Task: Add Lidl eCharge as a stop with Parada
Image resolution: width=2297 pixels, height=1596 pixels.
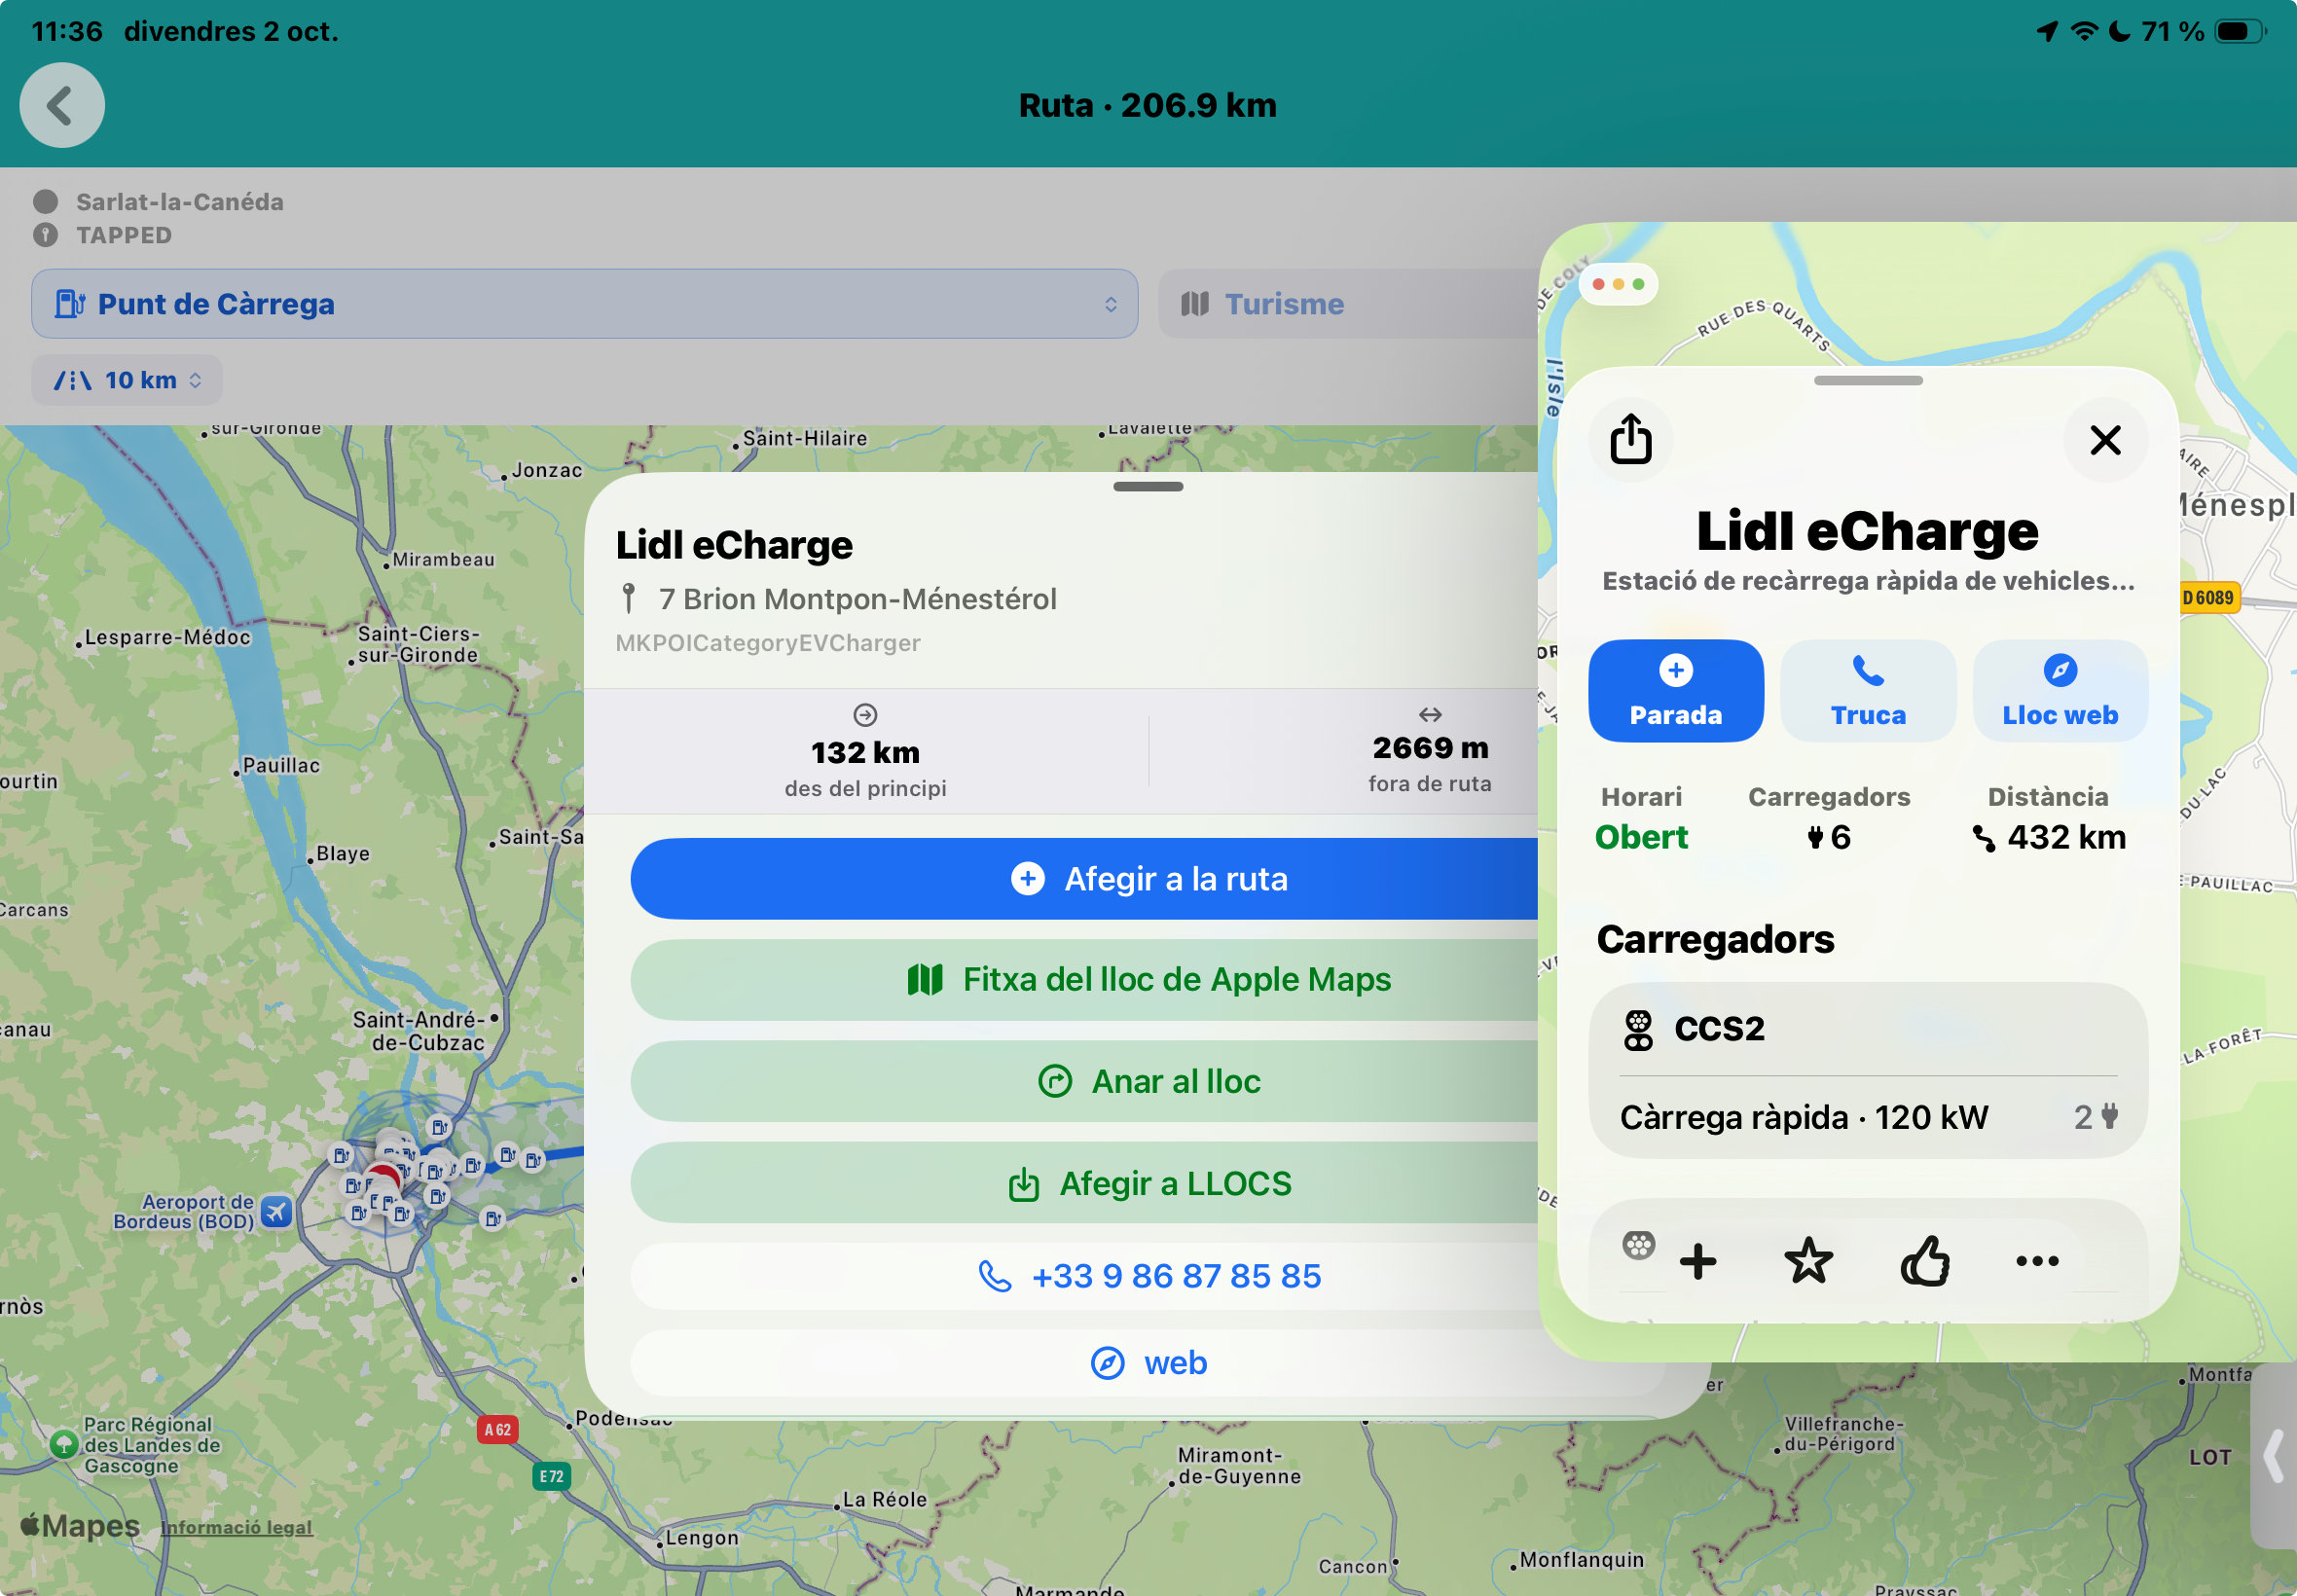Action: (x=1676, y=691)
